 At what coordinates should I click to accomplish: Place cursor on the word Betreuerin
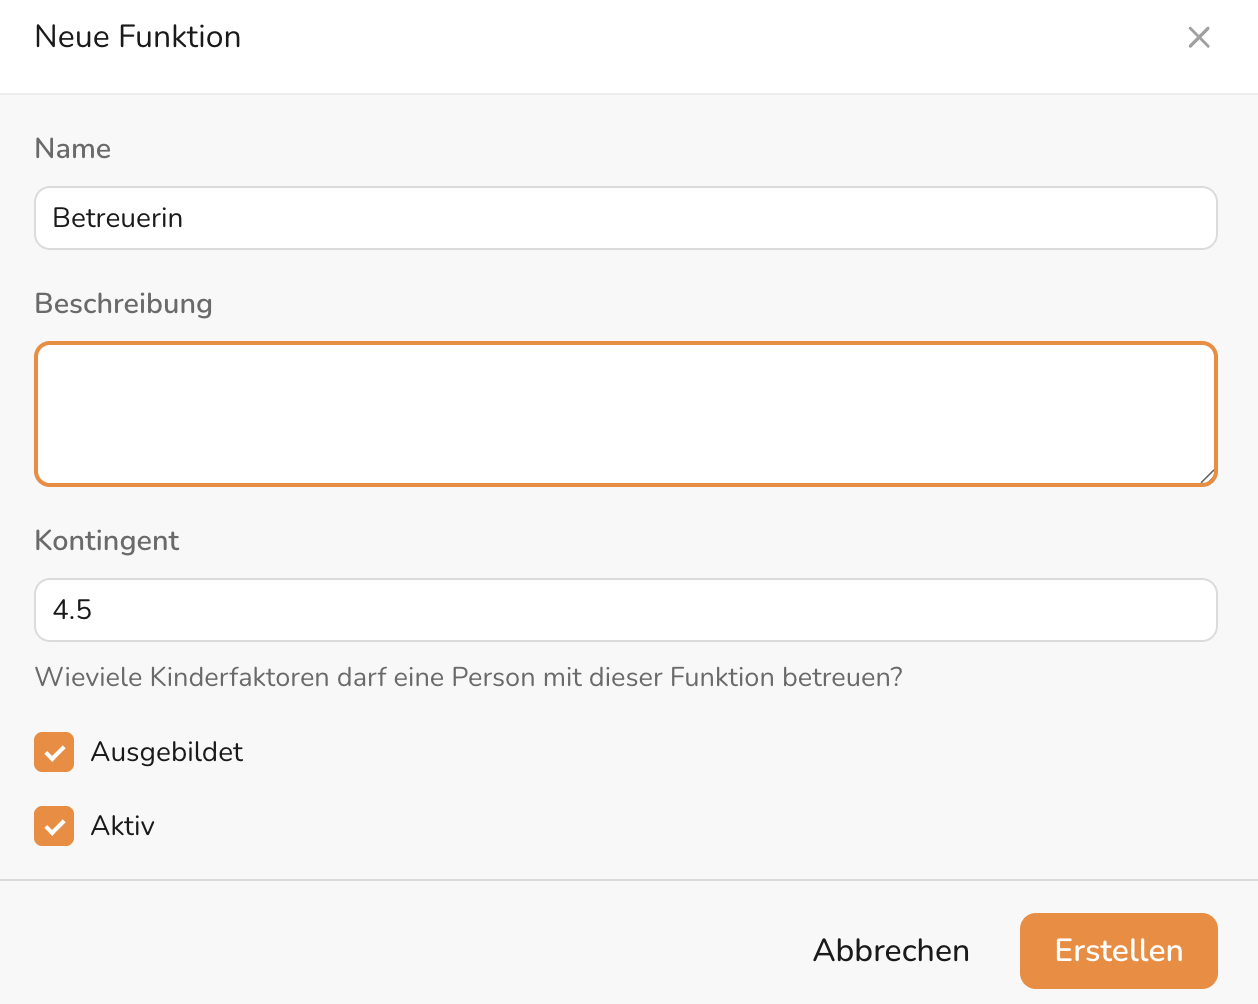118,218
